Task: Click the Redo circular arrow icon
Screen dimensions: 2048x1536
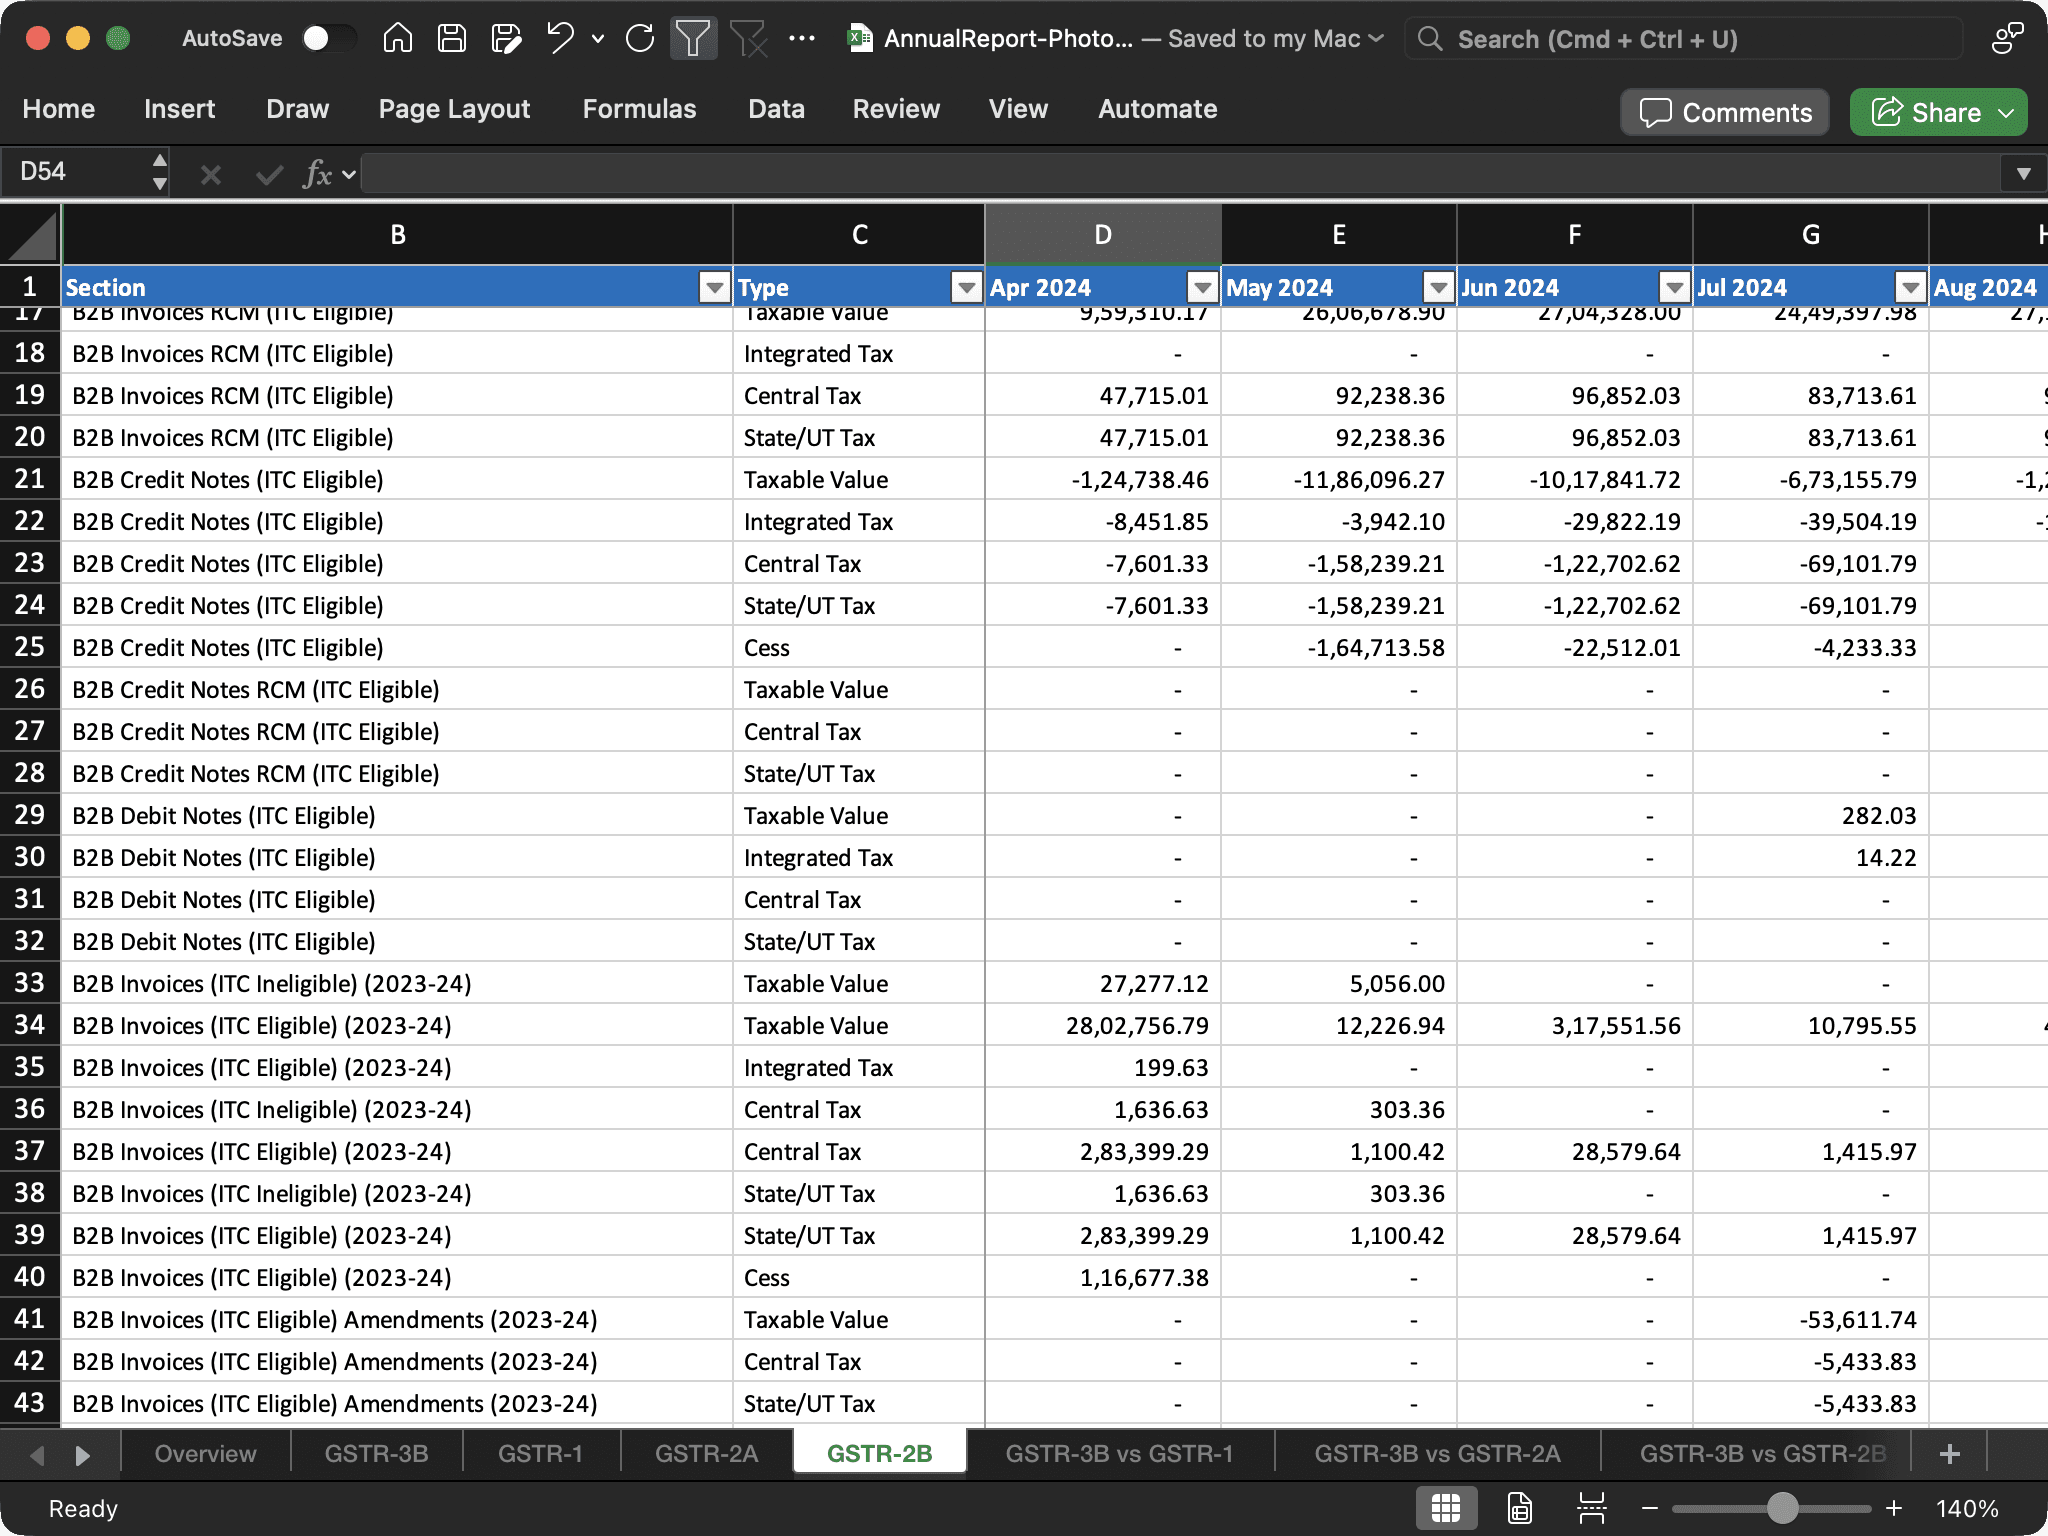Action: pyautogui.click(x=640, y=39)
